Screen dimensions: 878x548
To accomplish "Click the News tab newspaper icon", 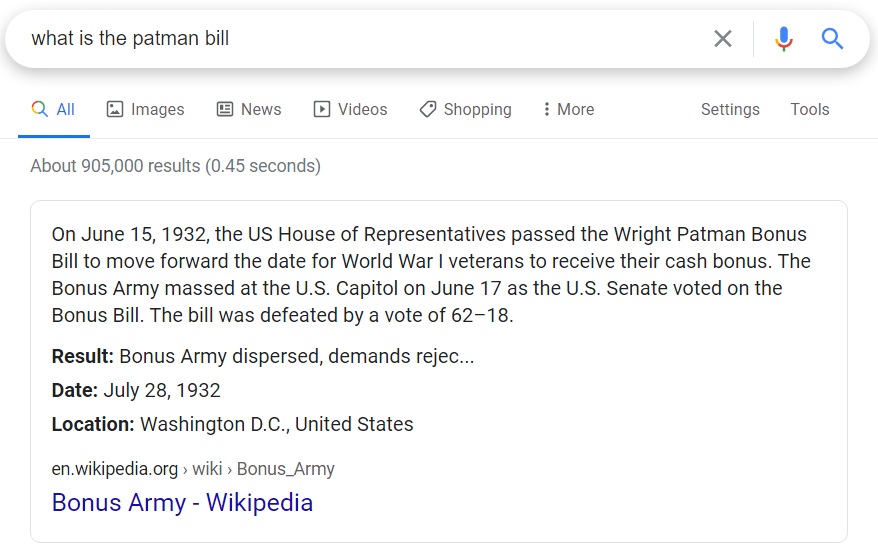I will 225,109.
